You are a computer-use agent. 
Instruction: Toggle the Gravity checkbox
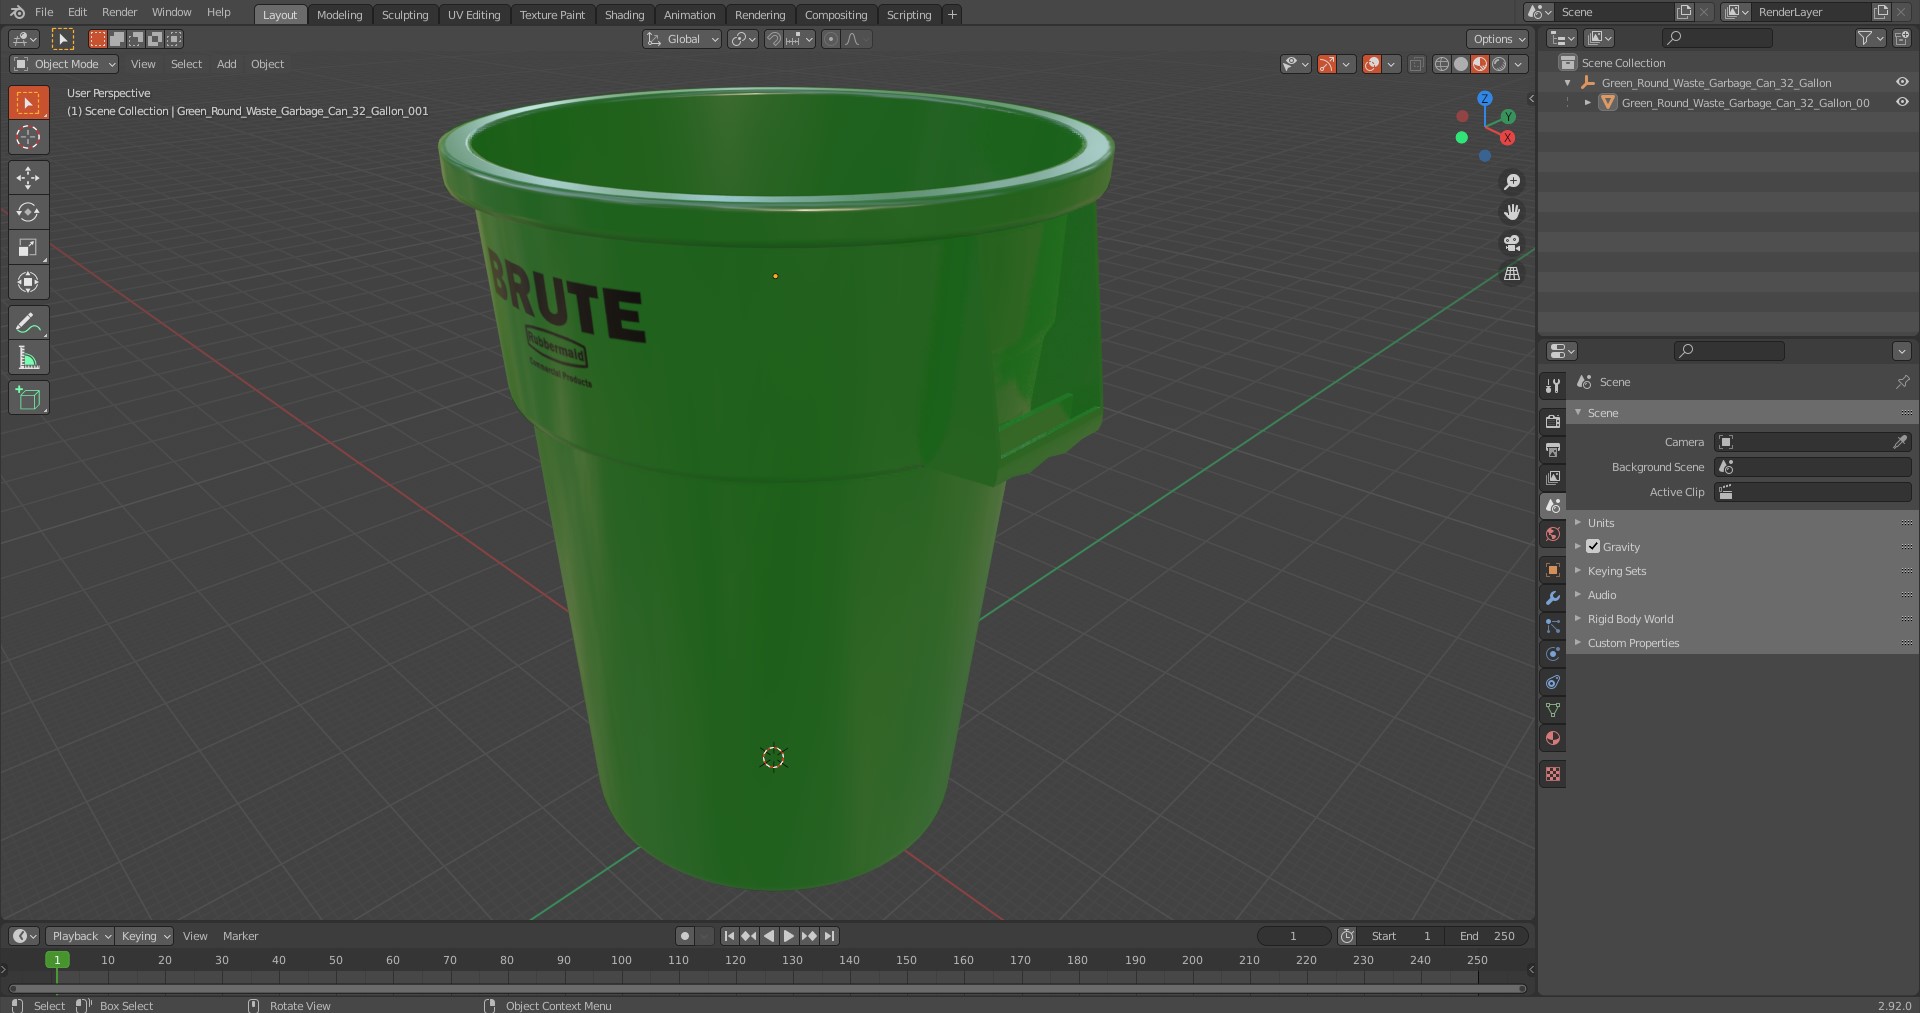1593,547
